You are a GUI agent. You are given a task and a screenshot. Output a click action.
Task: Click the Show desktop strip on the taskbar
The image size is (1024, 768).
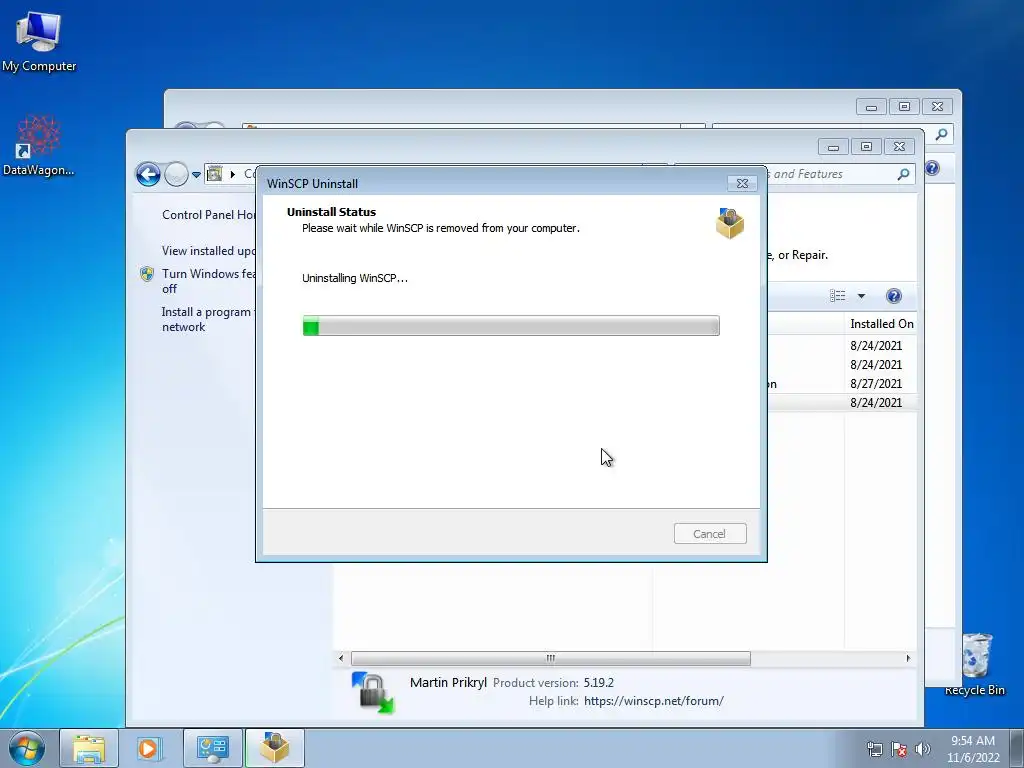[x=1017, y=748]
